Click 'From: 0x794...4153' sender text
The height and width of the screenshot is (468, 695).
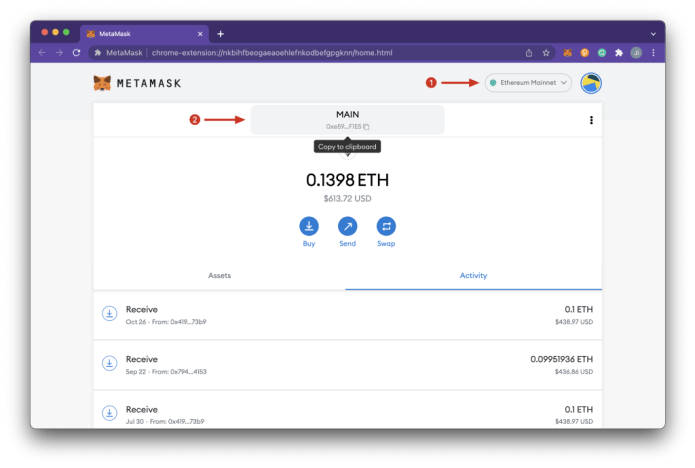pyautogui.click(x=179, y=372)
